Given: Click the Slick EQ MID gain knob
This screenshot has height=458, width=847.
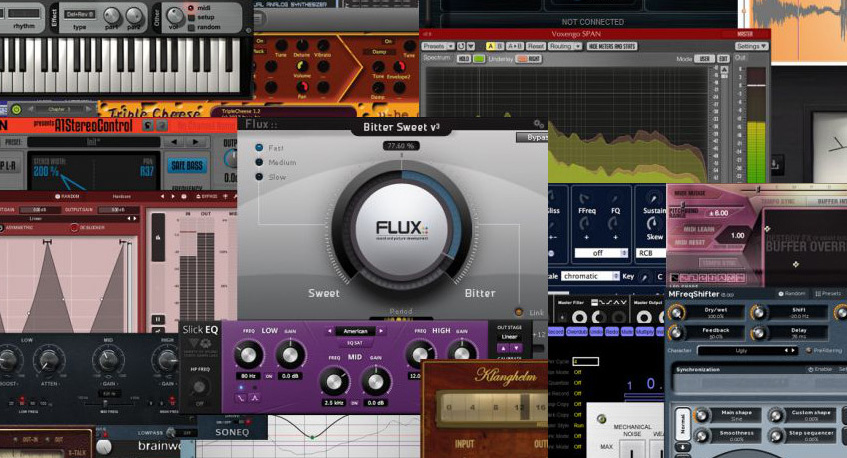Looking at the screenshot, I should click(376, 381).
